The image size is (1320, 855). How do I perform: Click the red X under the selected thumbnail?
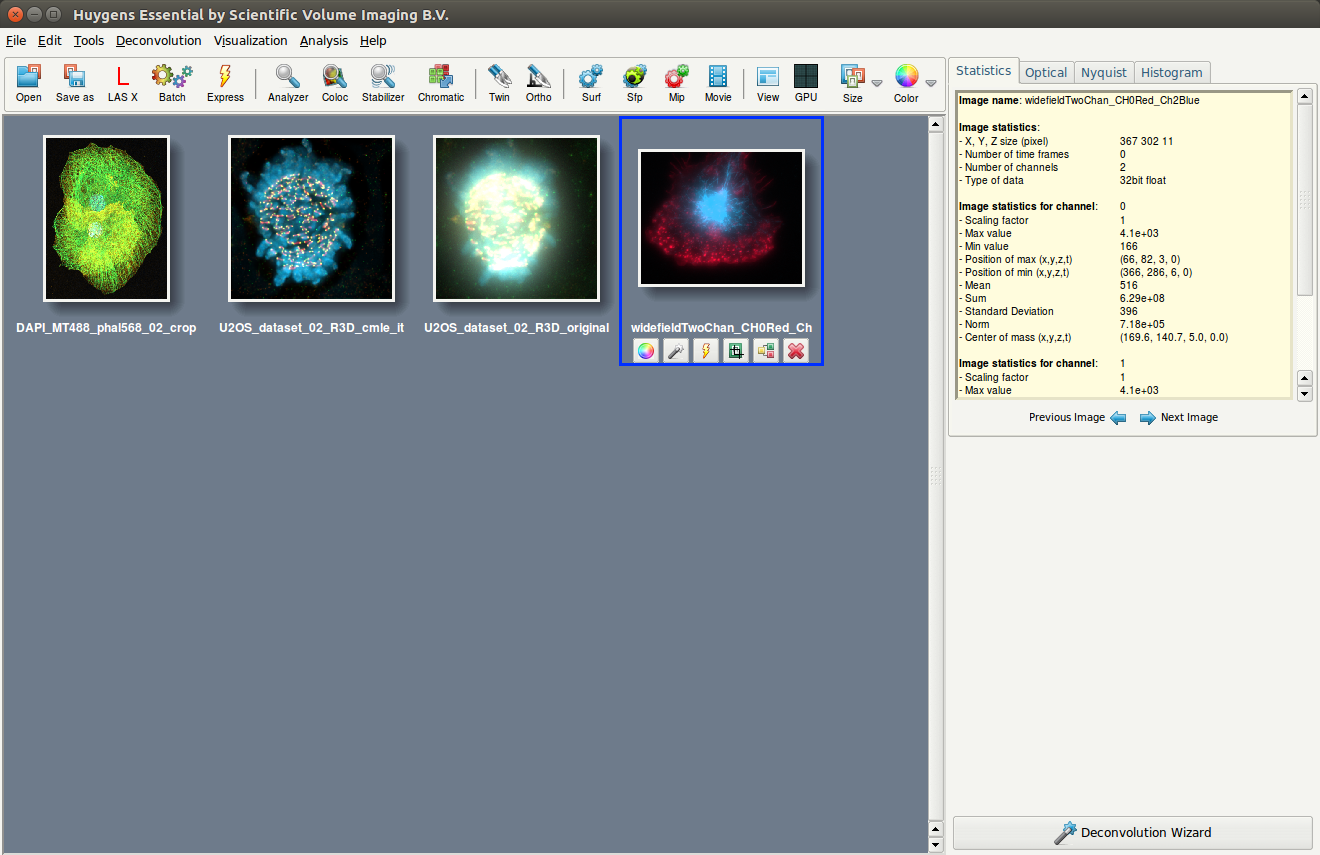click(x=796, y=351)
